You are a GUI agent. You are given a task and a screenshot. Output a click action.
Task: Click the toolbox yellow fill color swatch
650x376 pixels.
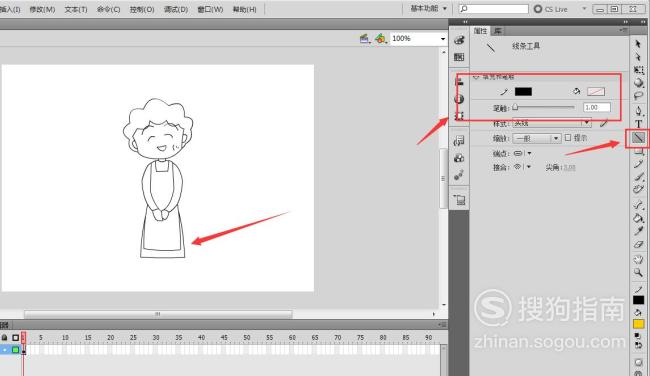click(638, 324)
